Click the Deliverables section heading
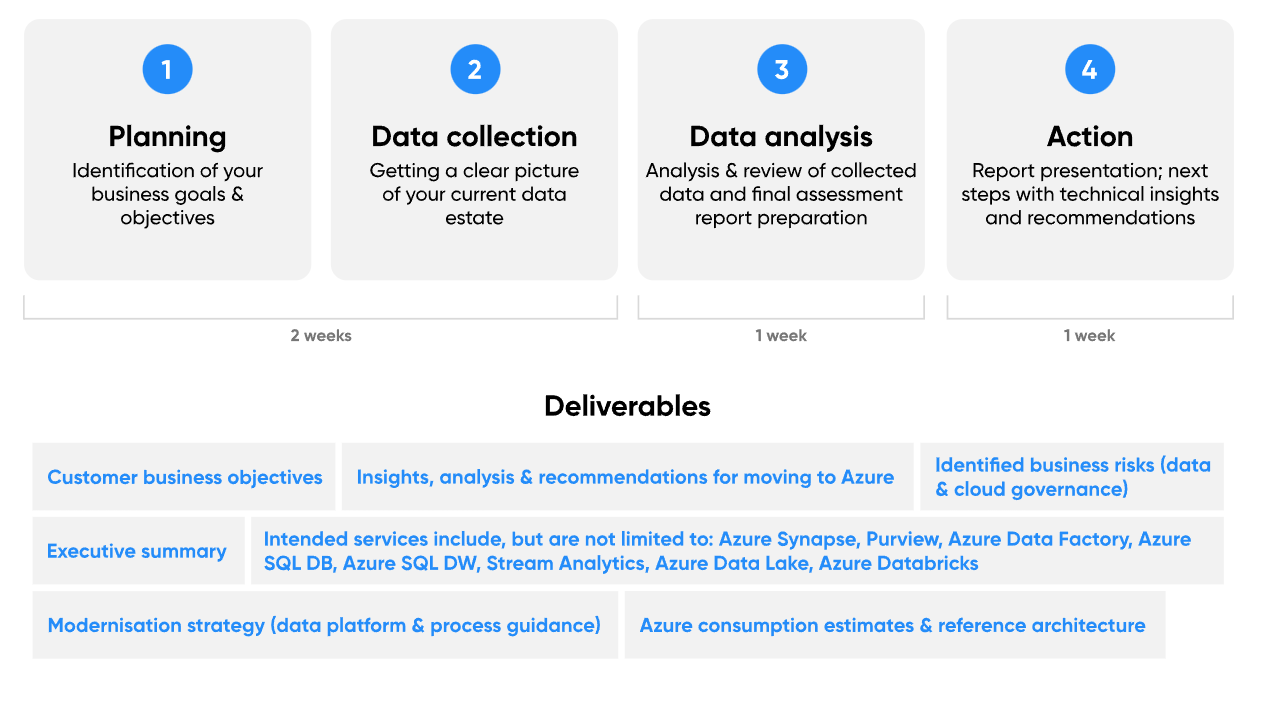Screen dimensions: 1280x720 click(627, 406)
